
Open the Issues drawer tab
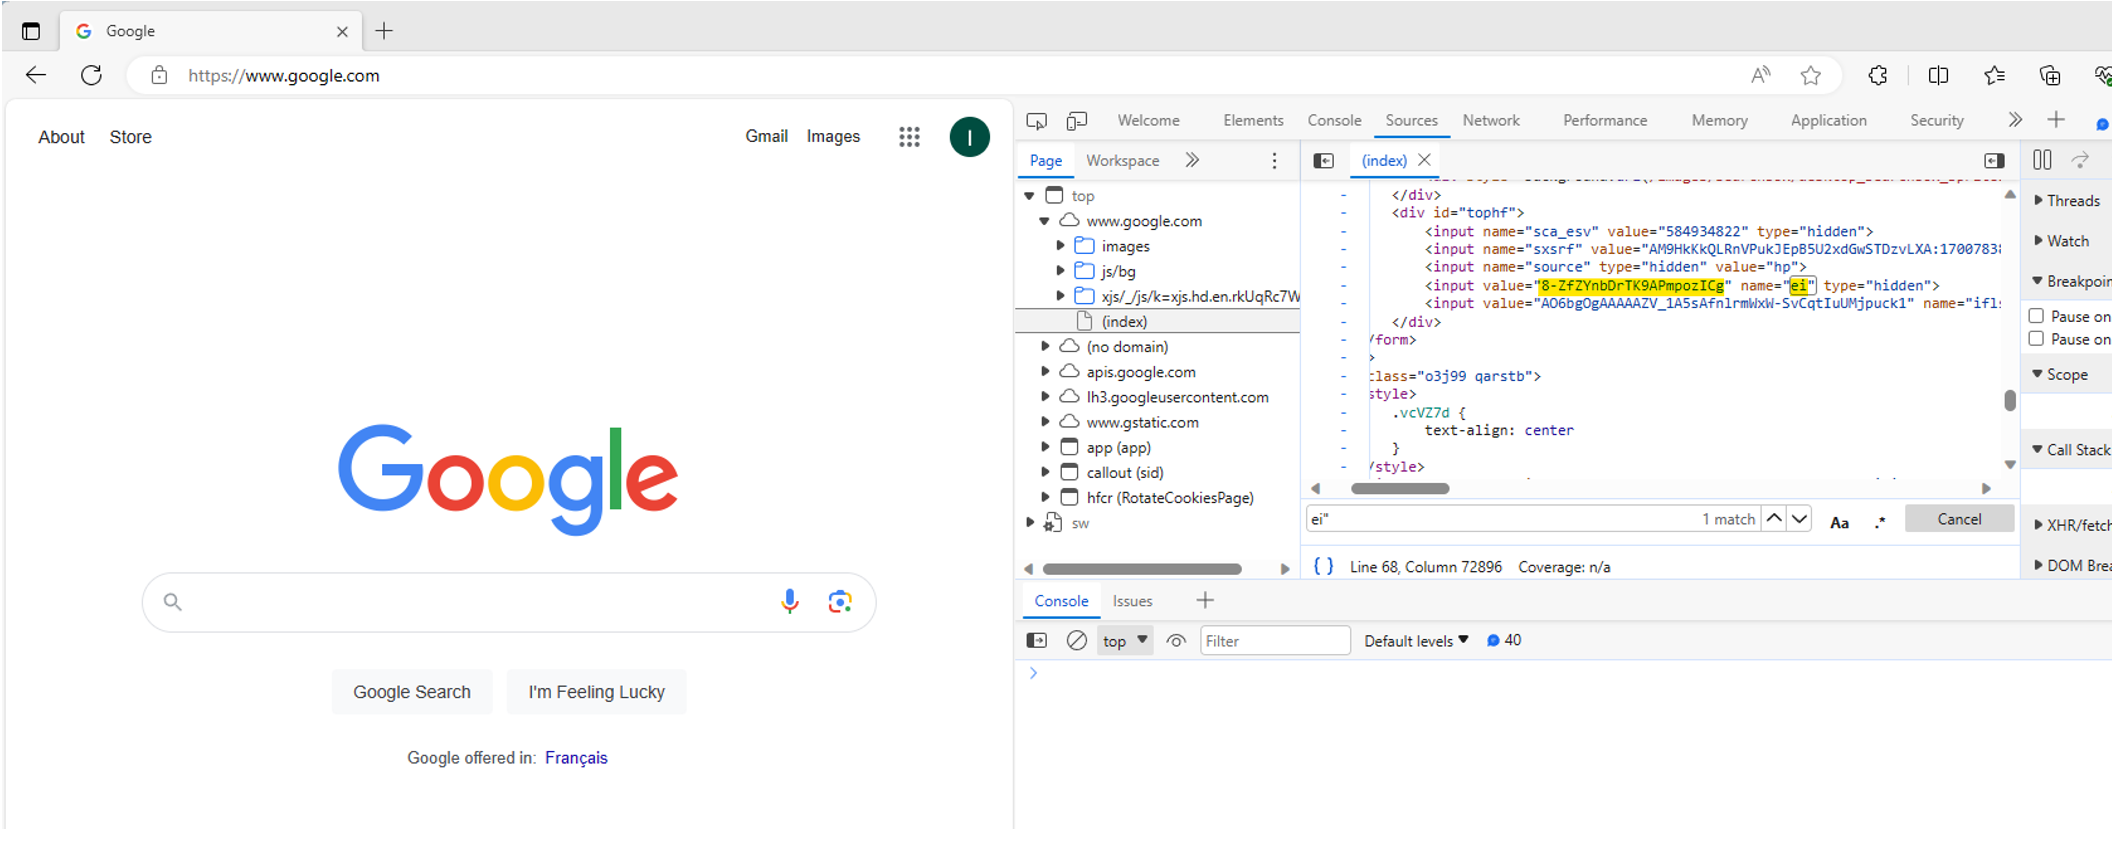(x=1132, y=601)
